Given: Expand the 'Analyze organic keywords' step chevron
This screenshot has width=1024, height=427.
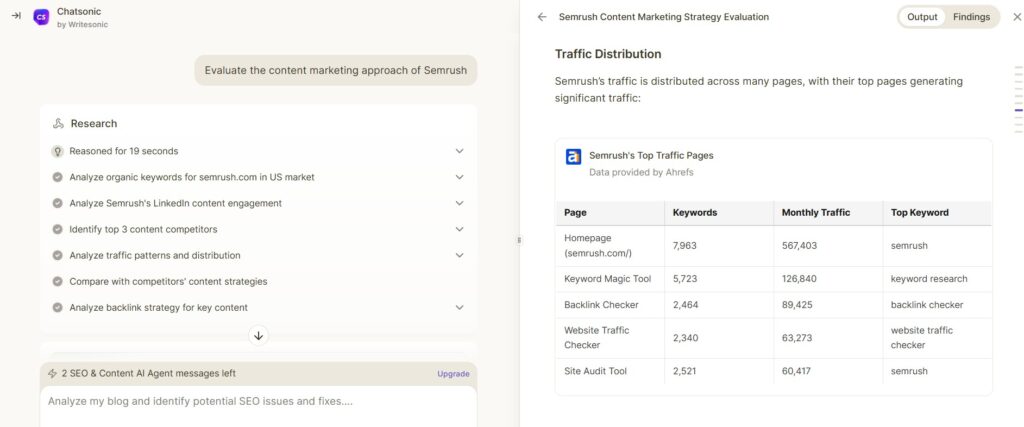Looking at the screenshot, I should tap(459, 177).
